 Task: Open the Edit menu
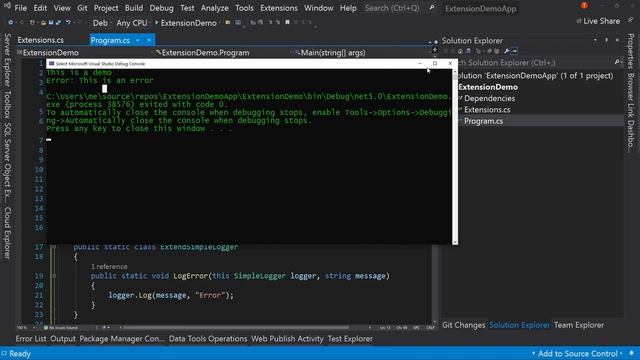pos(40,8)
